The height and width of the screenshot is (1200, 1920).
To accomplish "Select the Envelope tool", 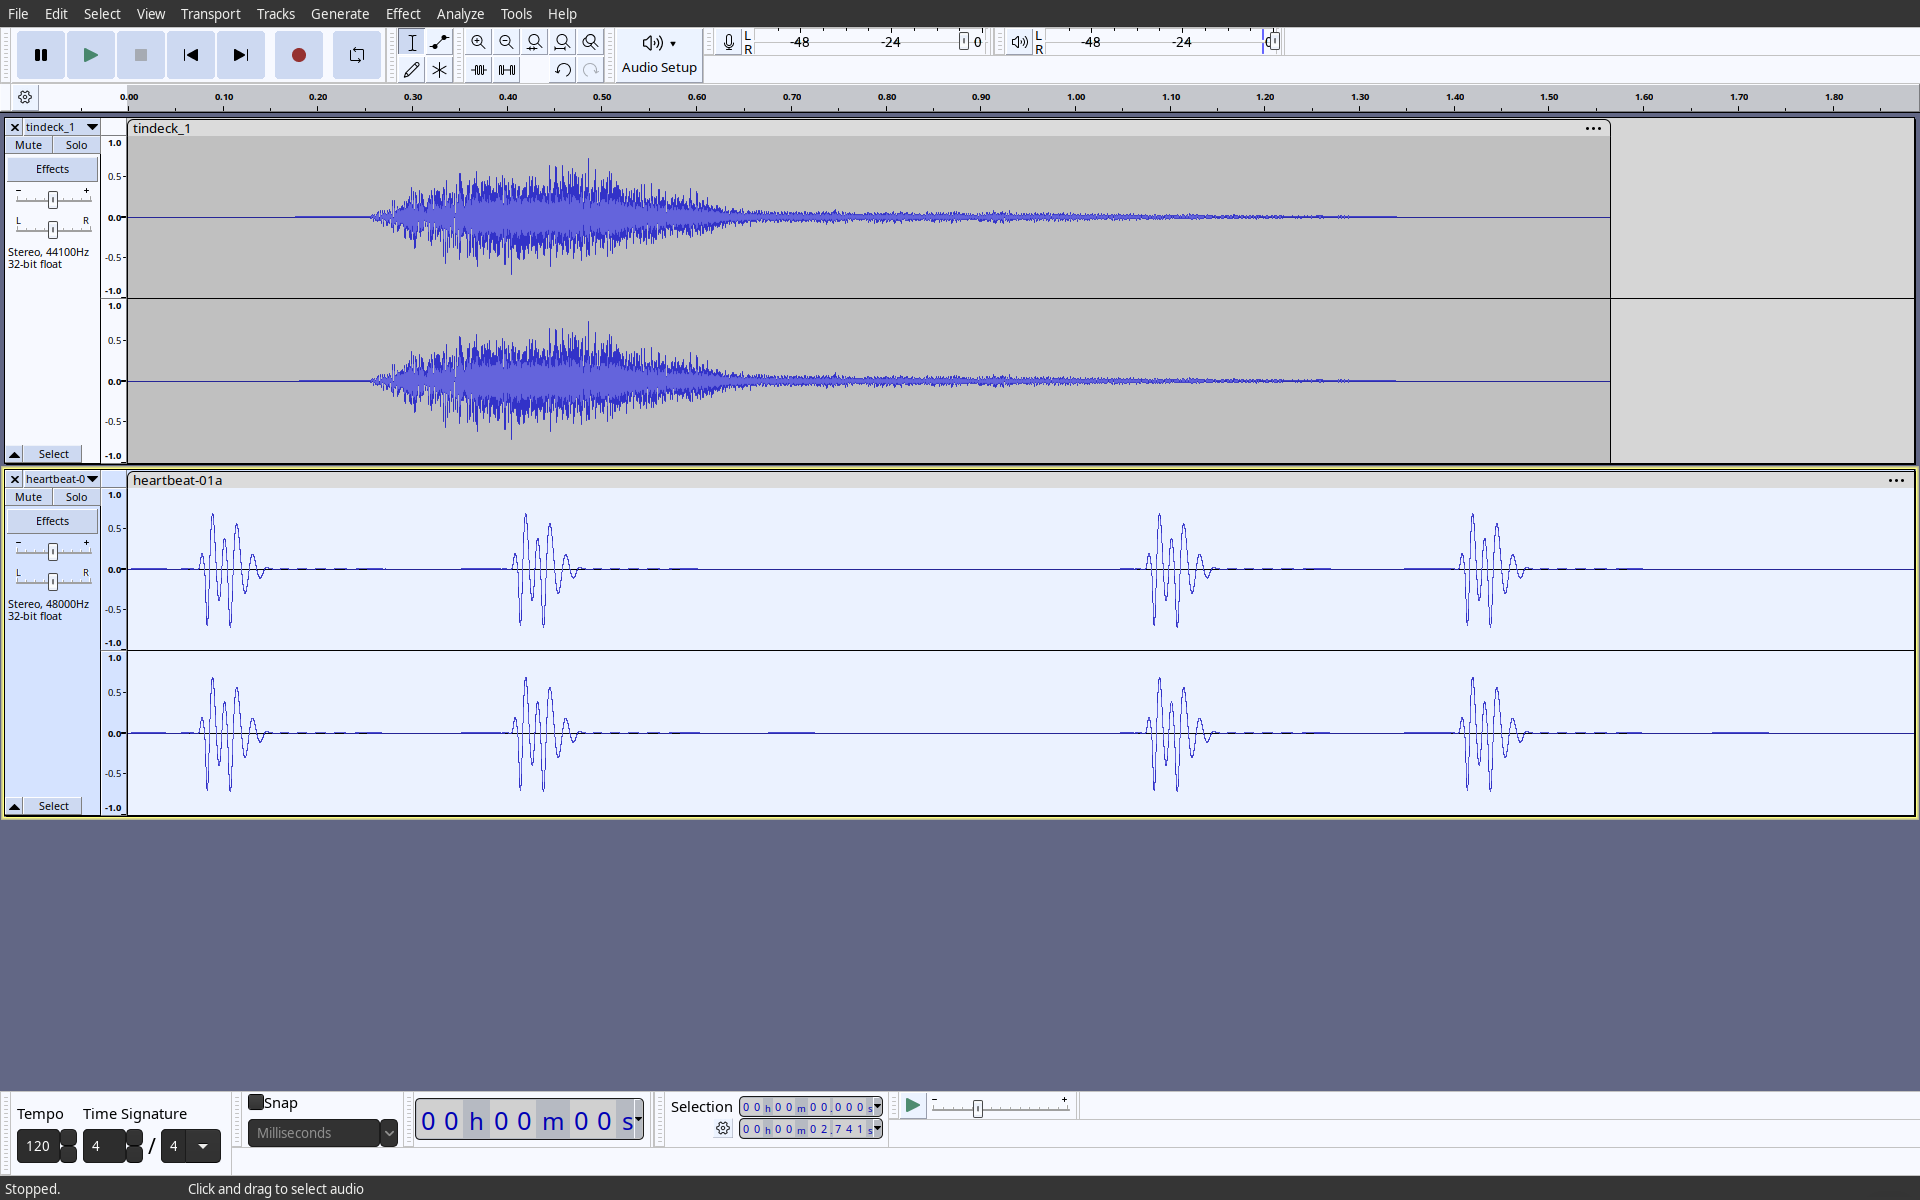I will point(439,42).
